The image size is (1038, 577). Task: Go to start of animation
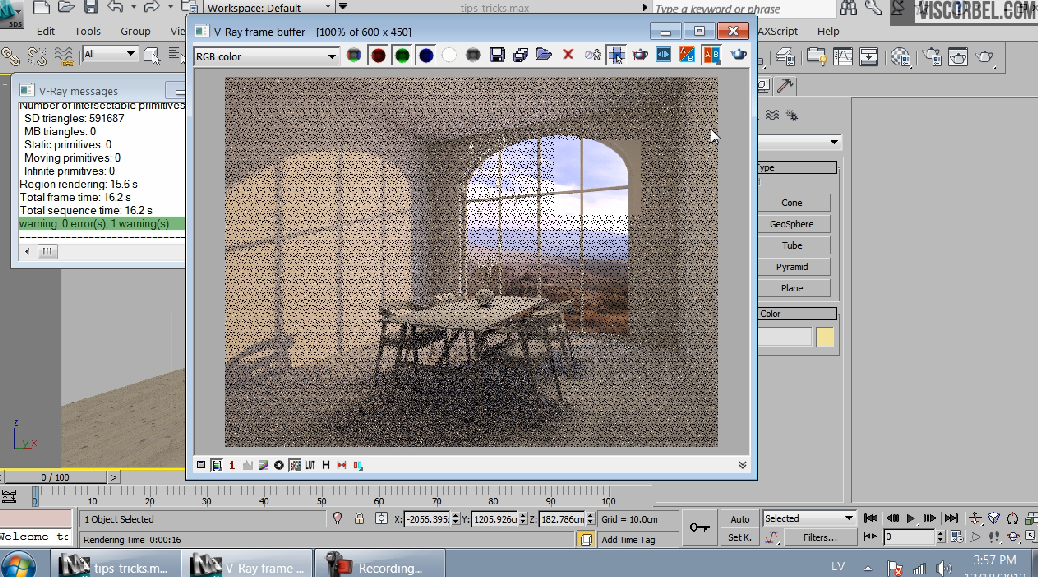(x=871, y=518)
